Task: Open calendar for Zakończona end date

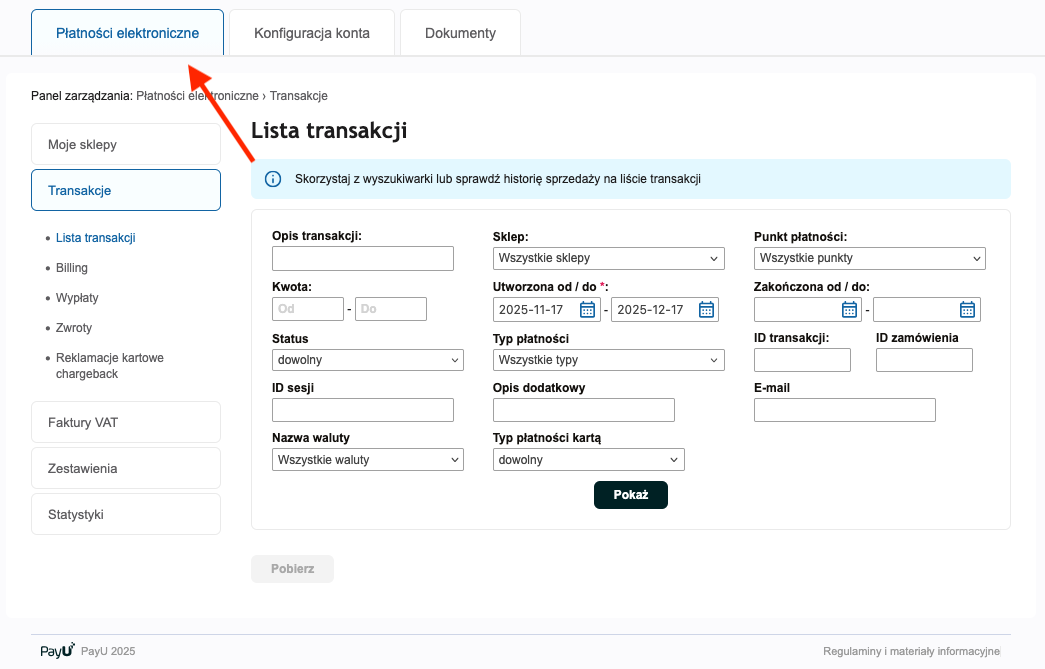Action: [967, 309]
